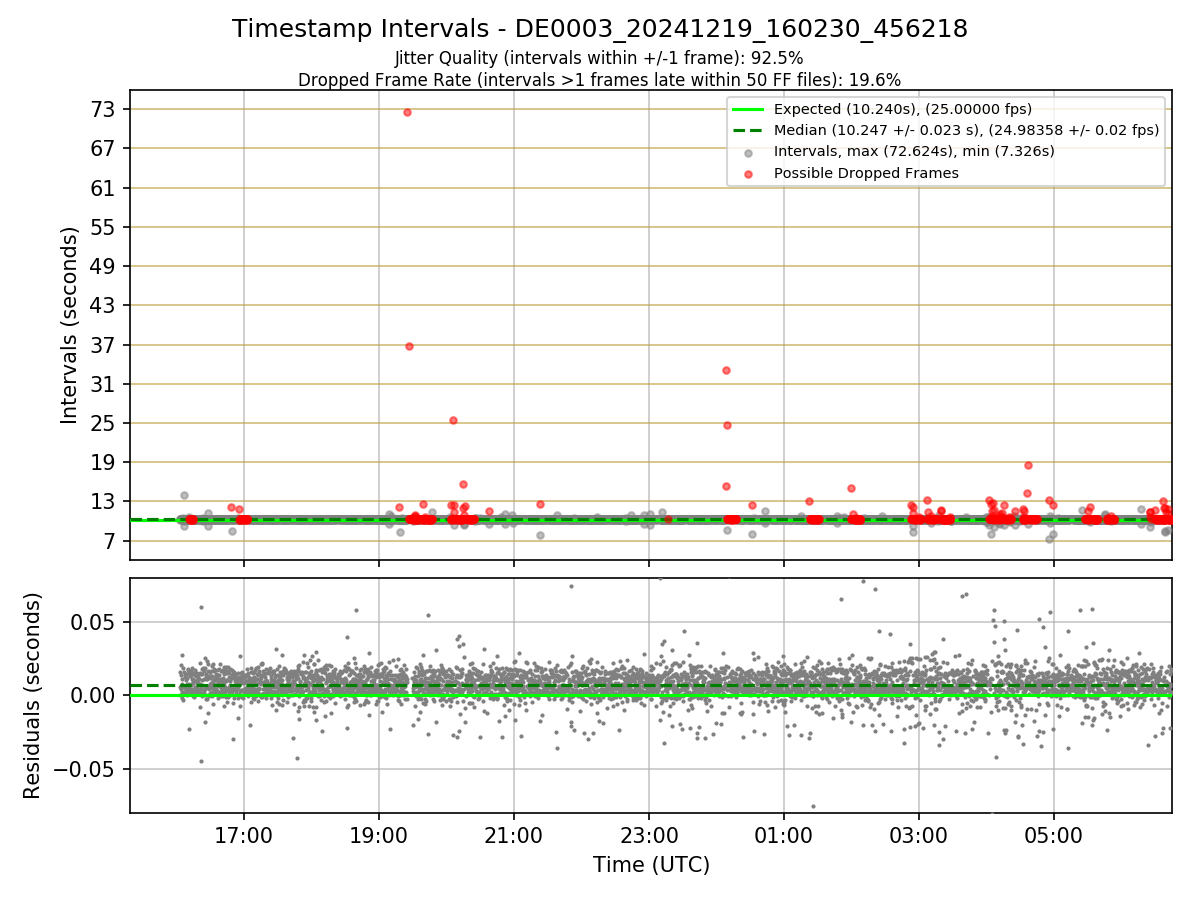Click legend entry 'Intervals, max (72.624s), min (7.326s)'

(914, 151)
